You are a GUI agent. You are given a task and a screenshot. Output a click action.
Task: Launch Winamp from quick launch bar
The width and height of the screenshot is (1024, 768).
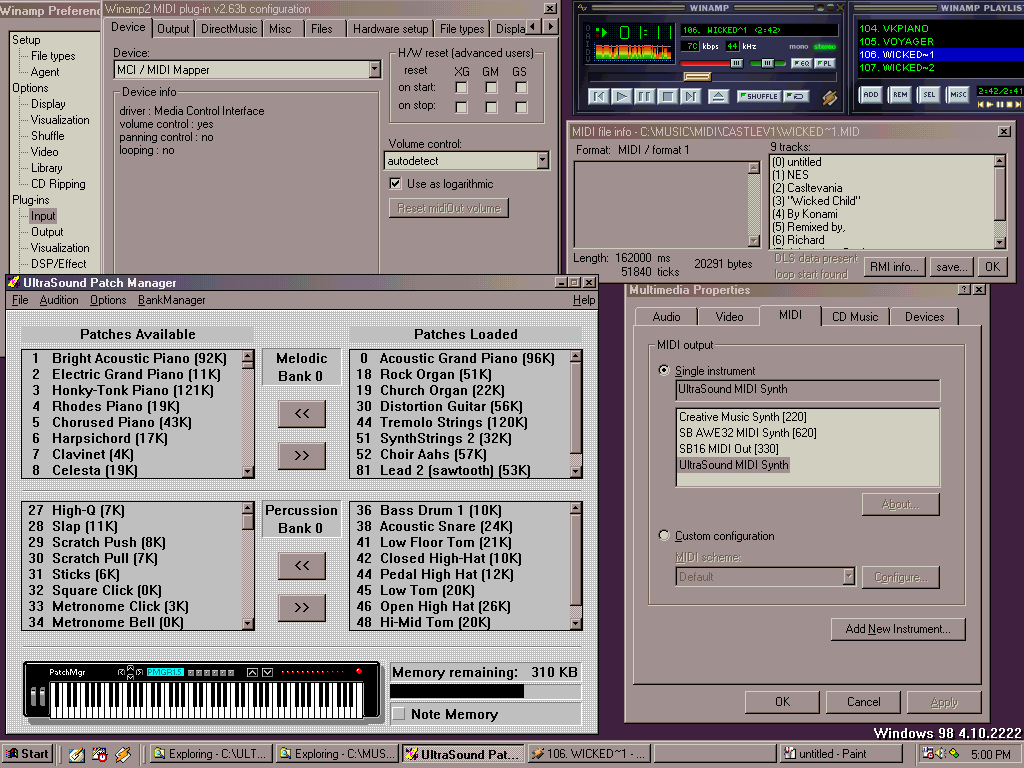point(123,754)
